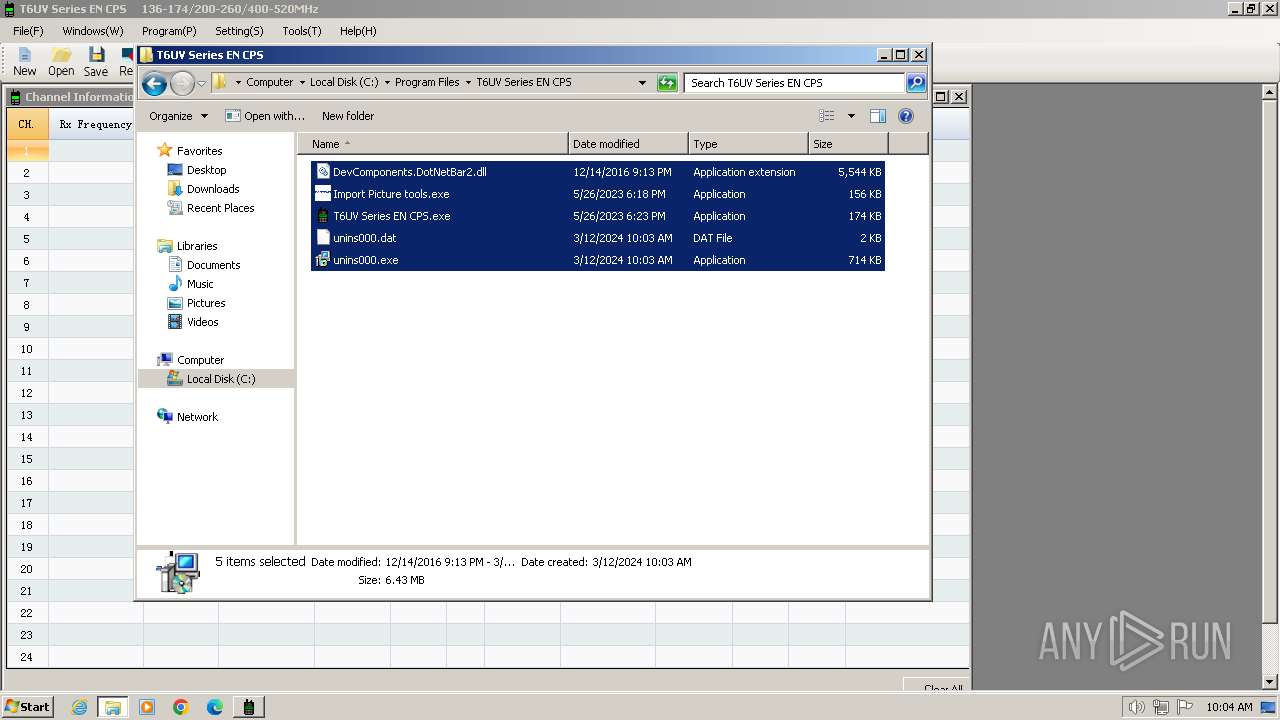Open the Organize dropdown
Image resolution: width=1280 pixels, height=720 pixels.
pyautogui.click(x=178, y=116)
